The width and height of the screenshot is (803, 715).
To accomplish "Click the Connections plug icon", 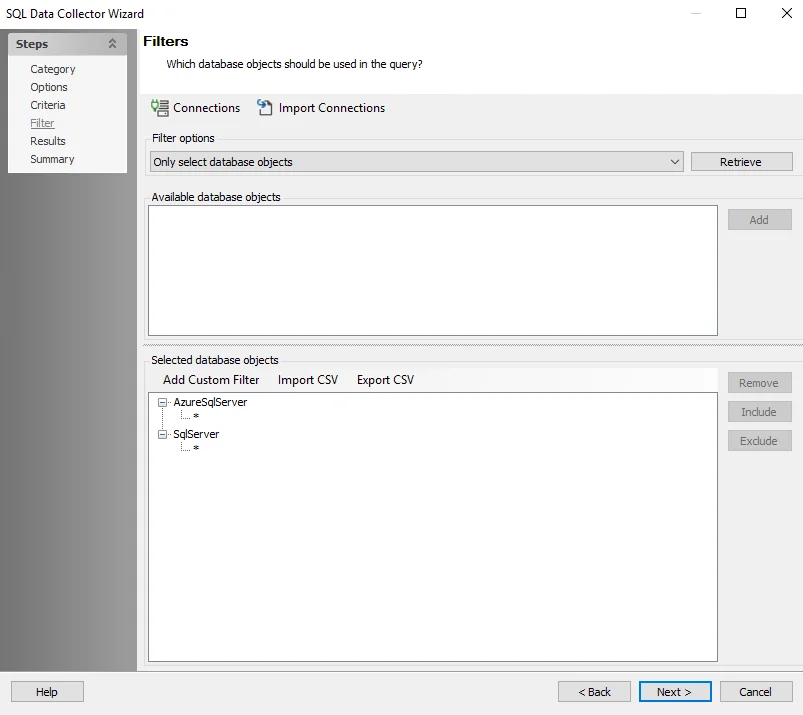I will 159,108.
